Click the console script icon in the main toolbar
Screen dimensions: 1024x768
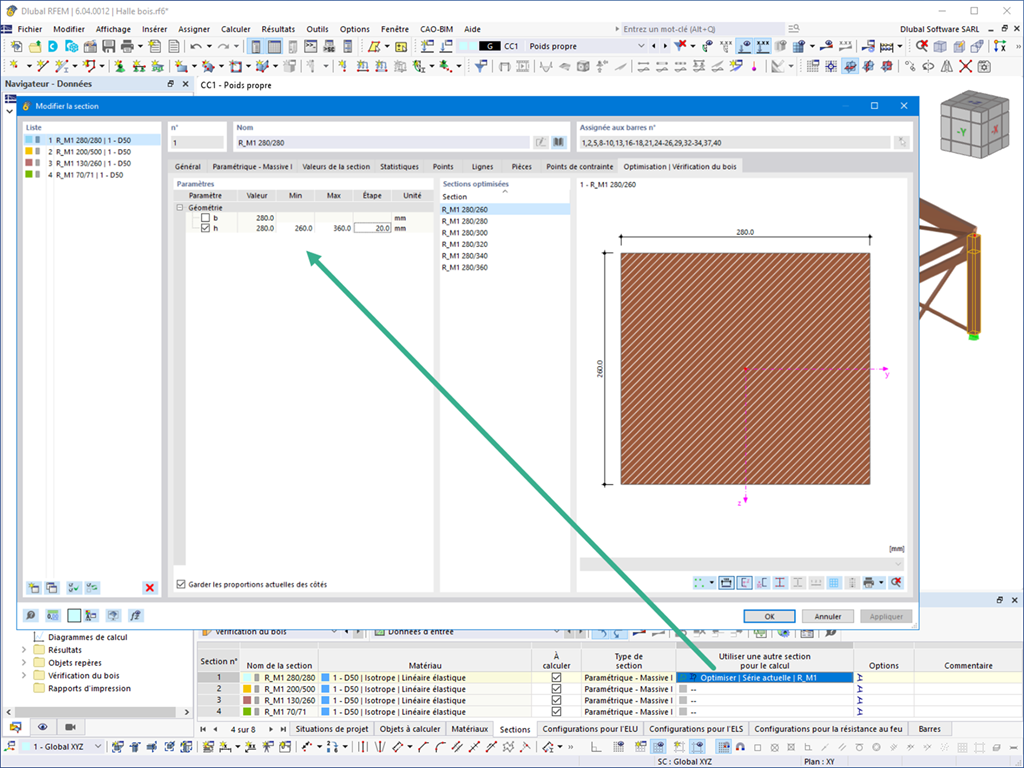pyautogui.click(x=311, y=46)
